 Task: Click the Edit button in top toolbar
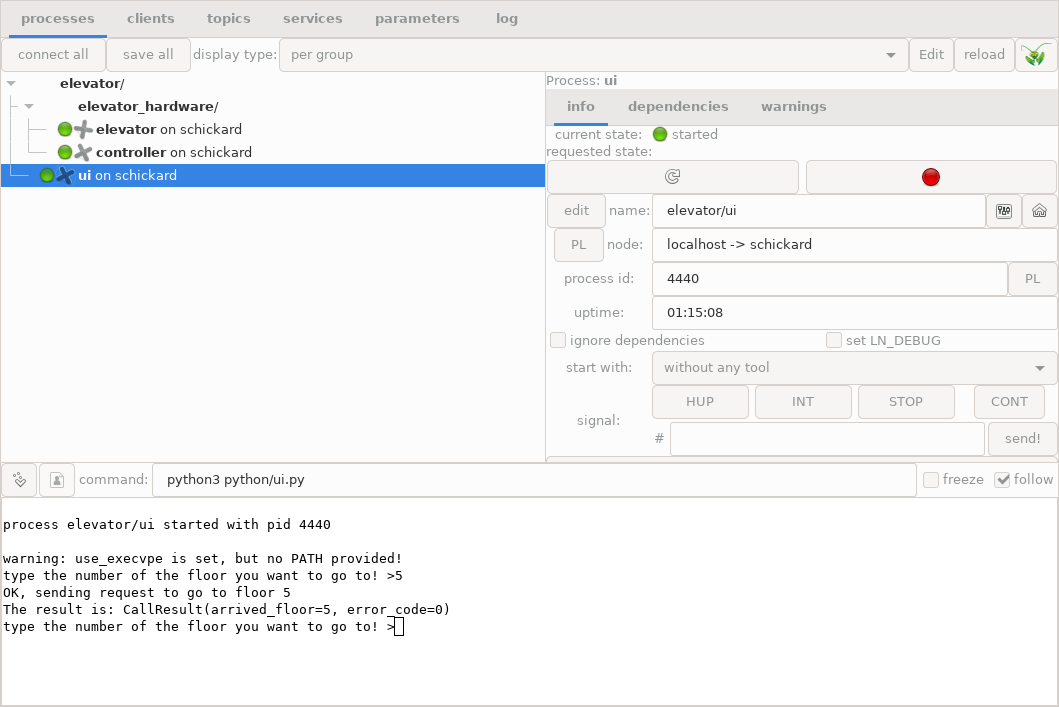[931, 55]
